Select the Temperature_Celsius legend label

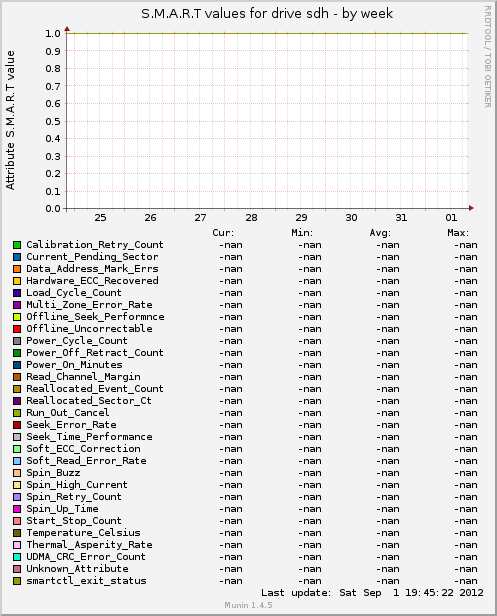click(x=83, y=533)
